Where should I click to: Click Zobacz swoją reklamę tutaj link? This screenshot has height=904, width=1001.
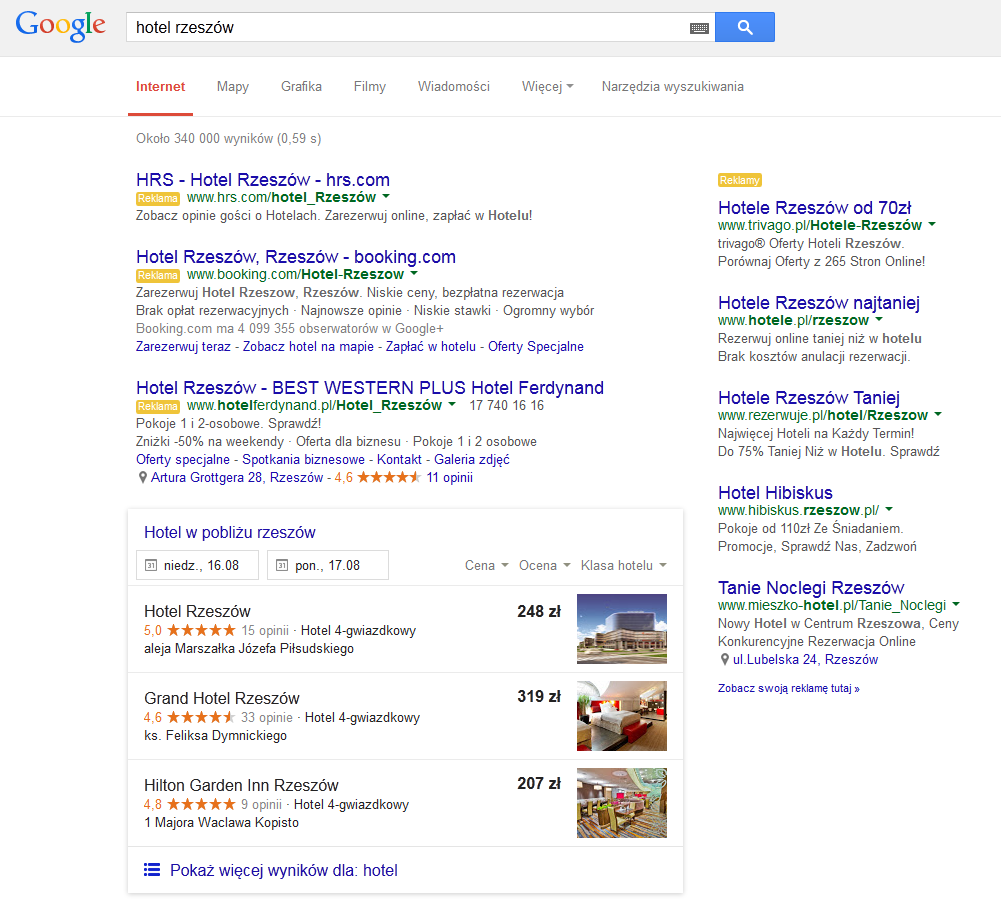788,688
